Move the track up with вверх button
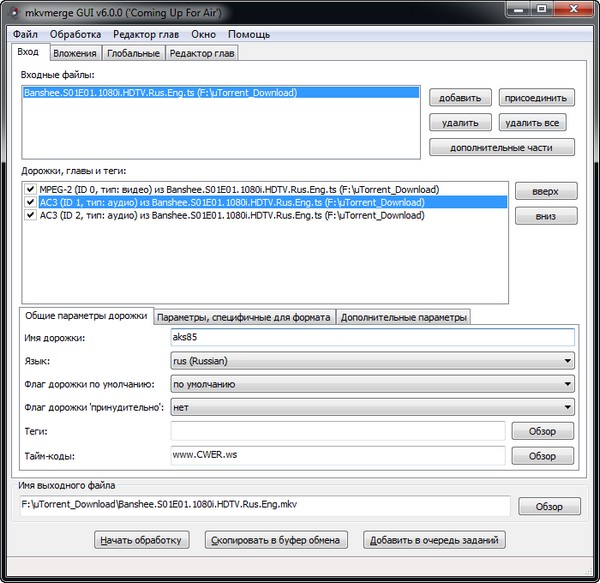Screen dimensions: 600x583 [x=546, y=191]
